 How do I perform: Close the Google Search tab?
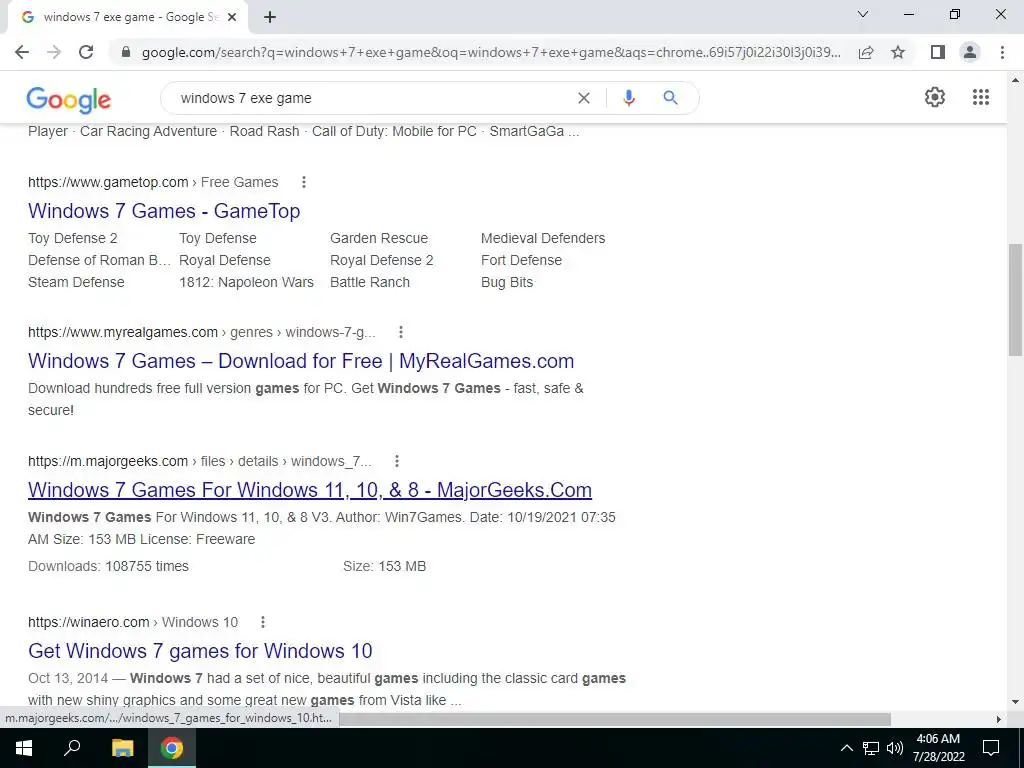click(x=231, y=18)
